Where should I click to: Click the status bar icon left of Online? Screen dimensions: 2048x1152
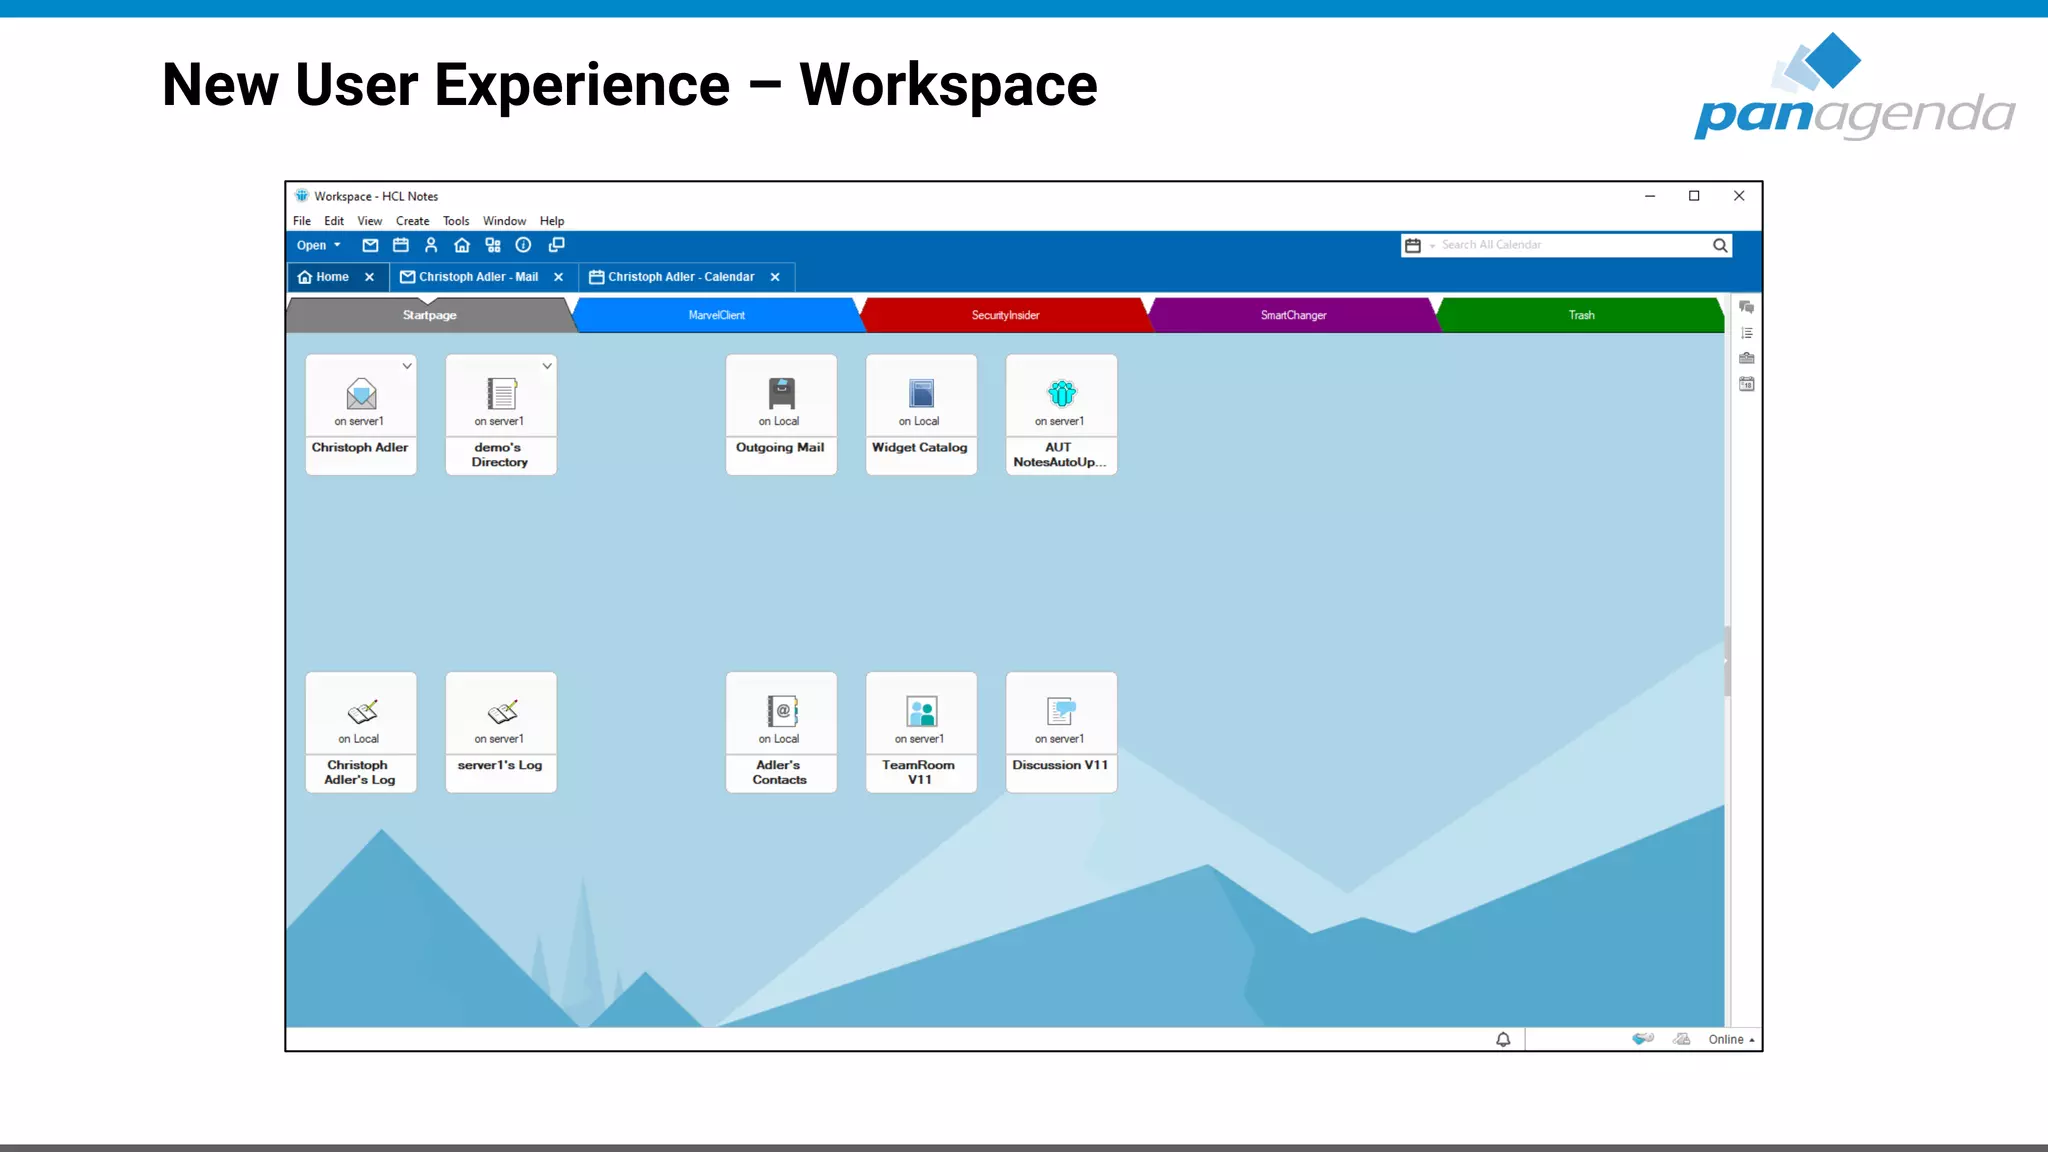1682,1039
